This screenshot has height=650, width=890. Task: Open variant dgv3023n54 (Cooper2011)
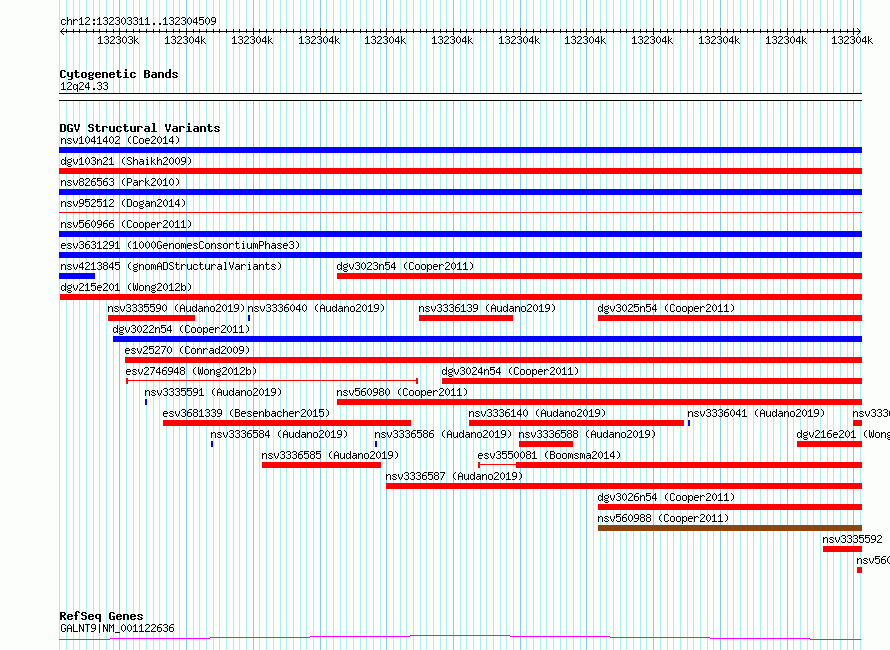point(405,266)
